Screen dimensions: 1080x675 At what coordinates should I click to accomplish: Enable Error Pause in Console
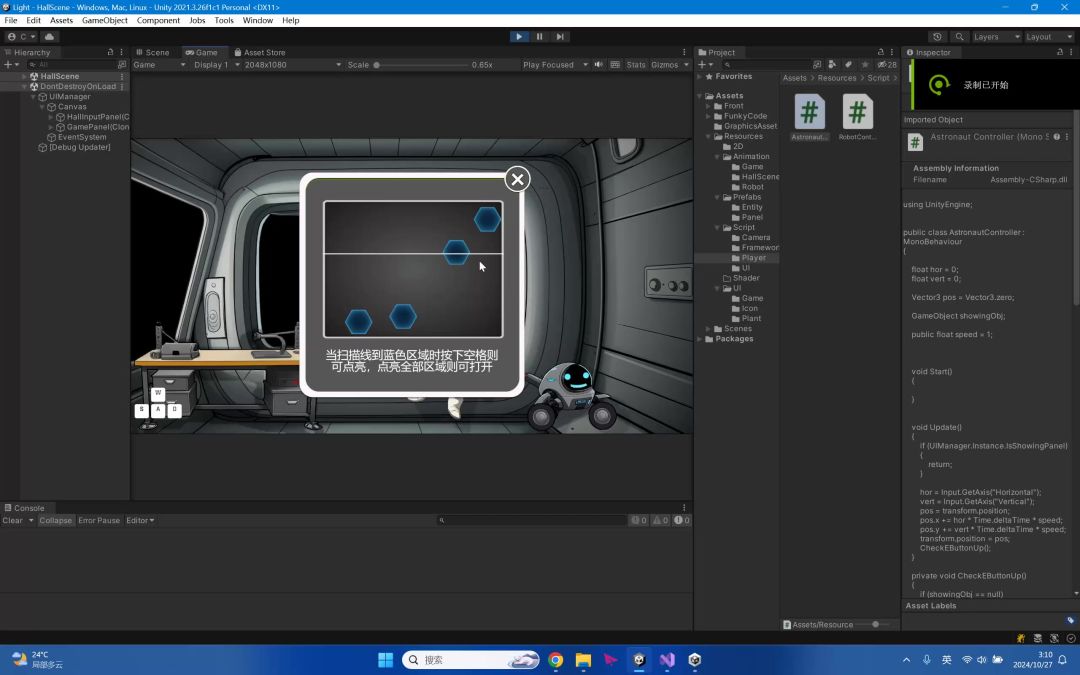click(98, 520)
